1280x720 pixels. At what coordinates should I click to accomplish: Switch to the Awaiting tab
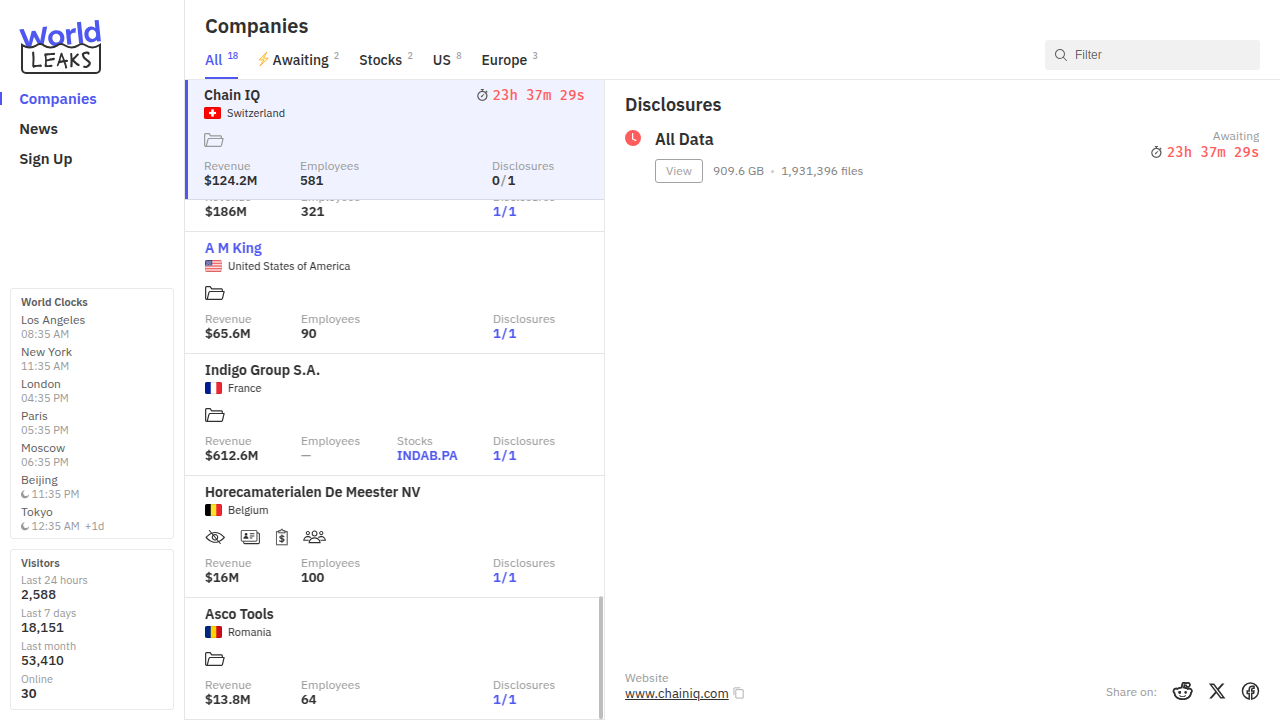coord(298,60)
